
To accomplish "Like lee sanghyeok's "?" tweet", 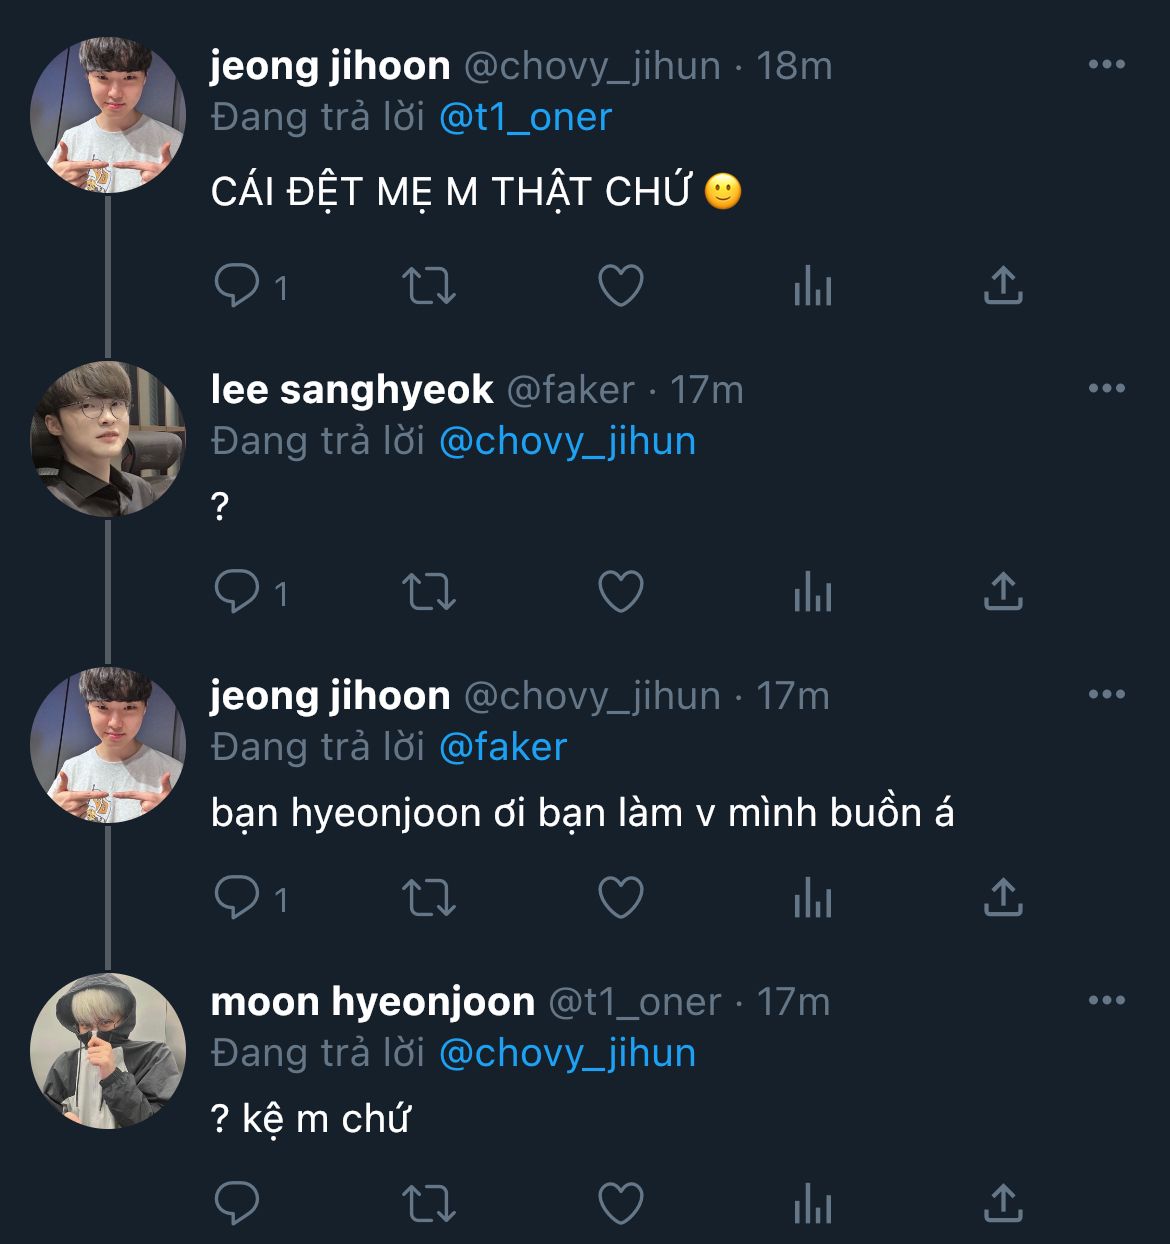I will (x=621, y=592).
